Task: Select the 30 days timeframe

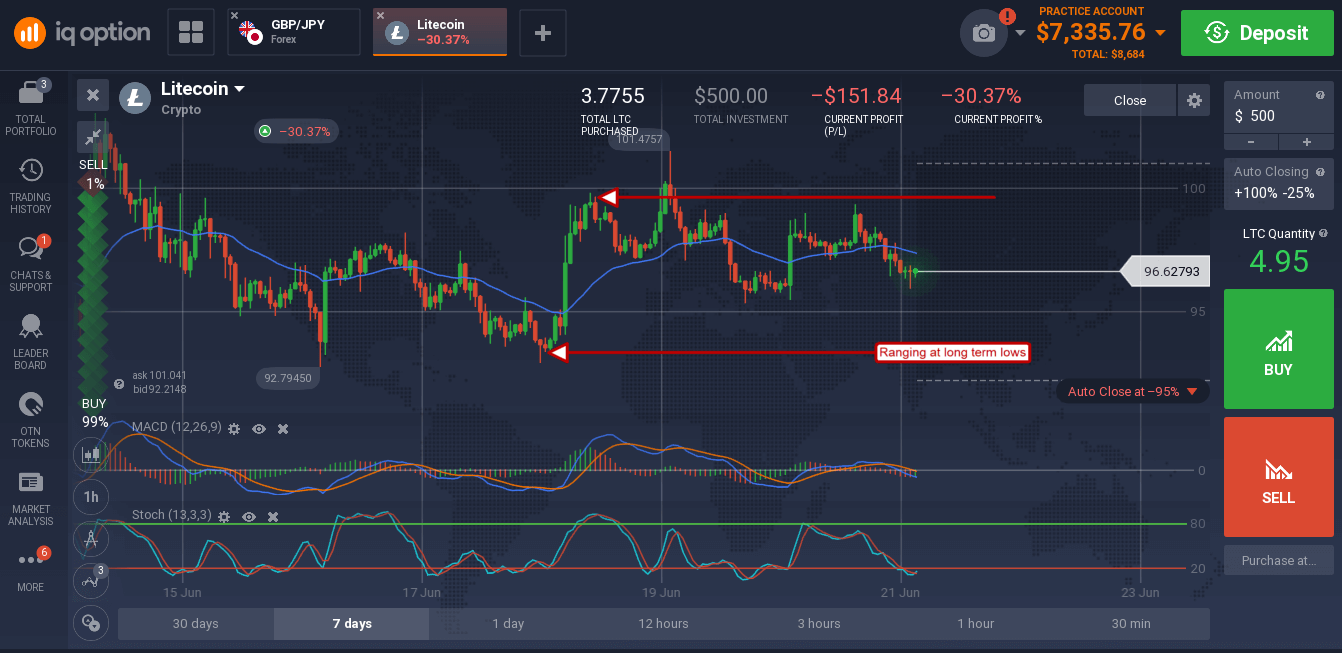Action: [x=196, y=624]
